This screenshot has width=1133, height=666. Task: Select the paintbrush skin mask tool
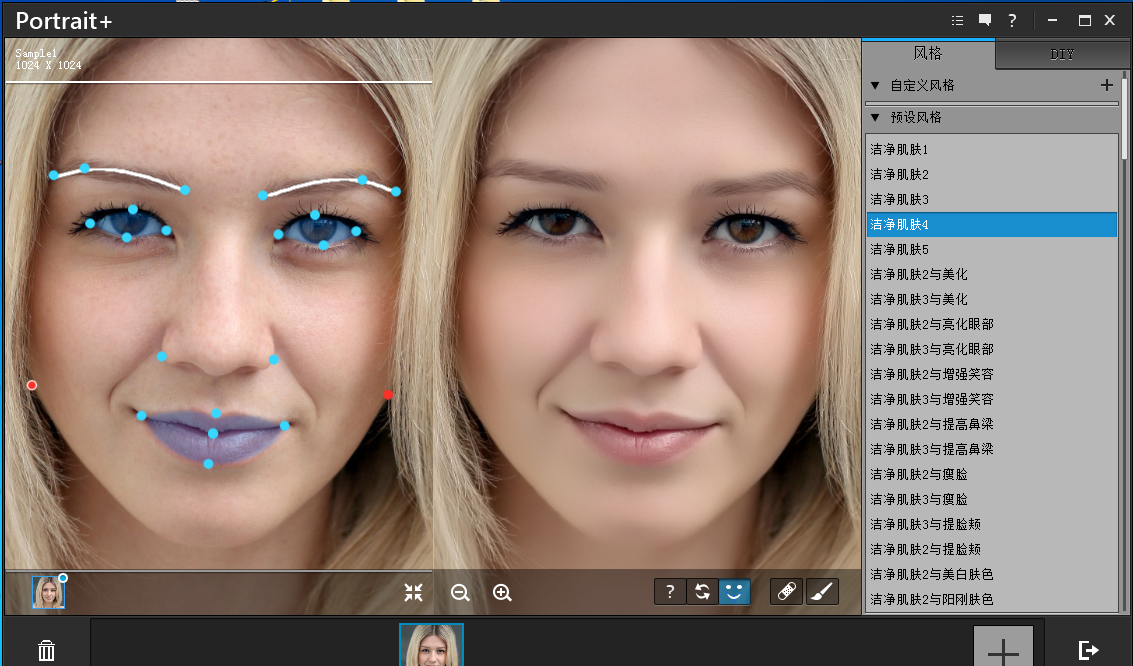pos(820,592)
